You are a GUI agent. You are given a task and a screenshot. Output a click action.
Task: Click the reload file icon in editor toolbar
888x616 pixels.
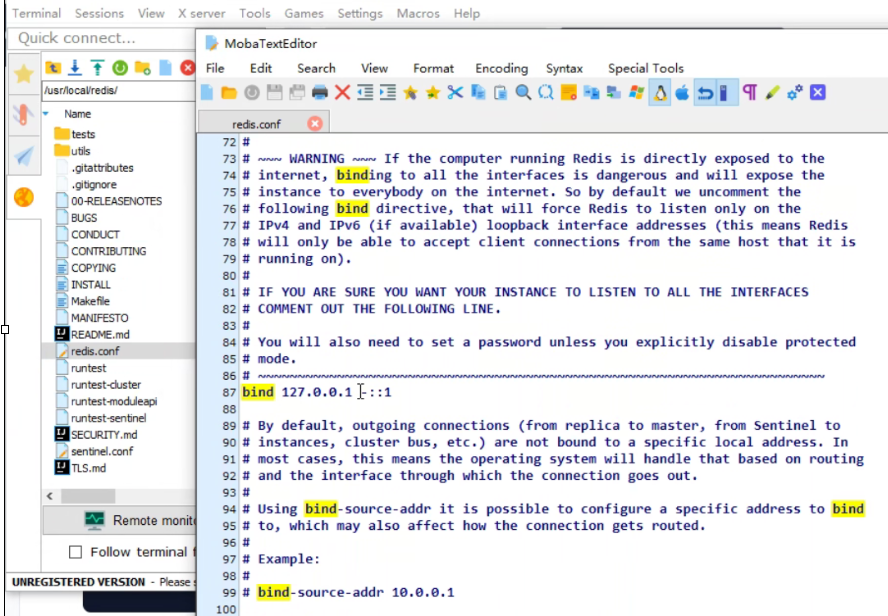(251, 92)
